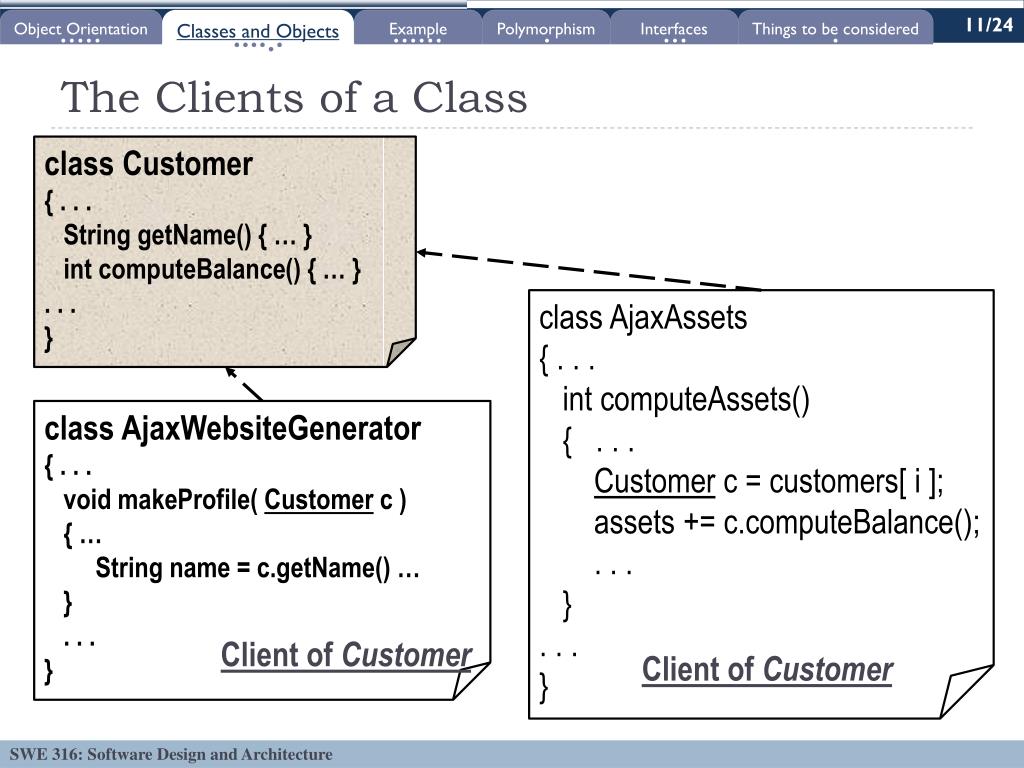Go to the Example section tab
Screen dimensions: 1024x768
pyautogui.click(x=418, y=29)
